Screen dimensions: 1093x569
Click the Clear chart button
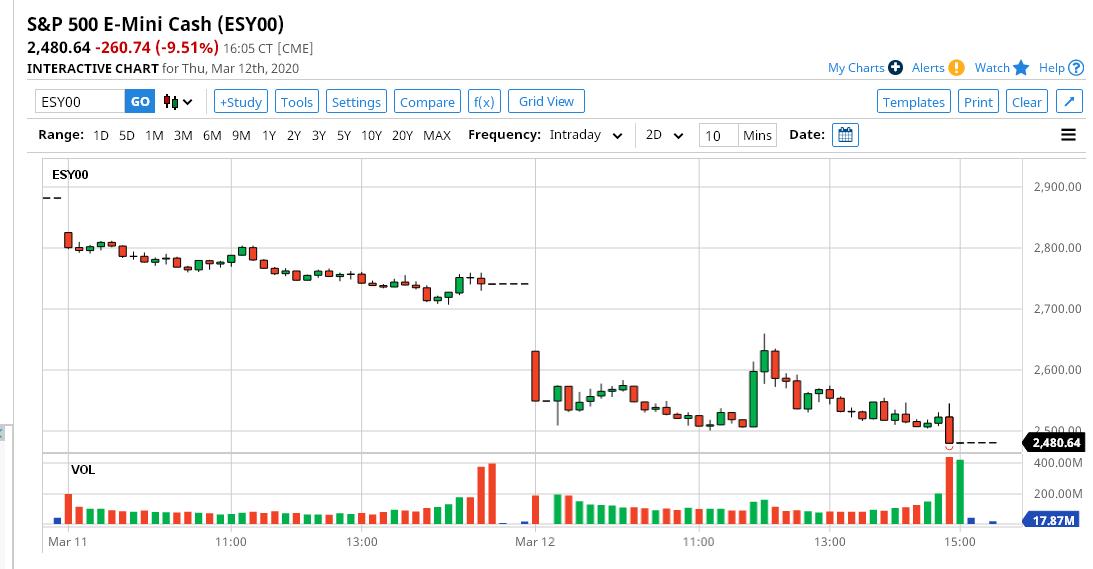coord(1026,101)
